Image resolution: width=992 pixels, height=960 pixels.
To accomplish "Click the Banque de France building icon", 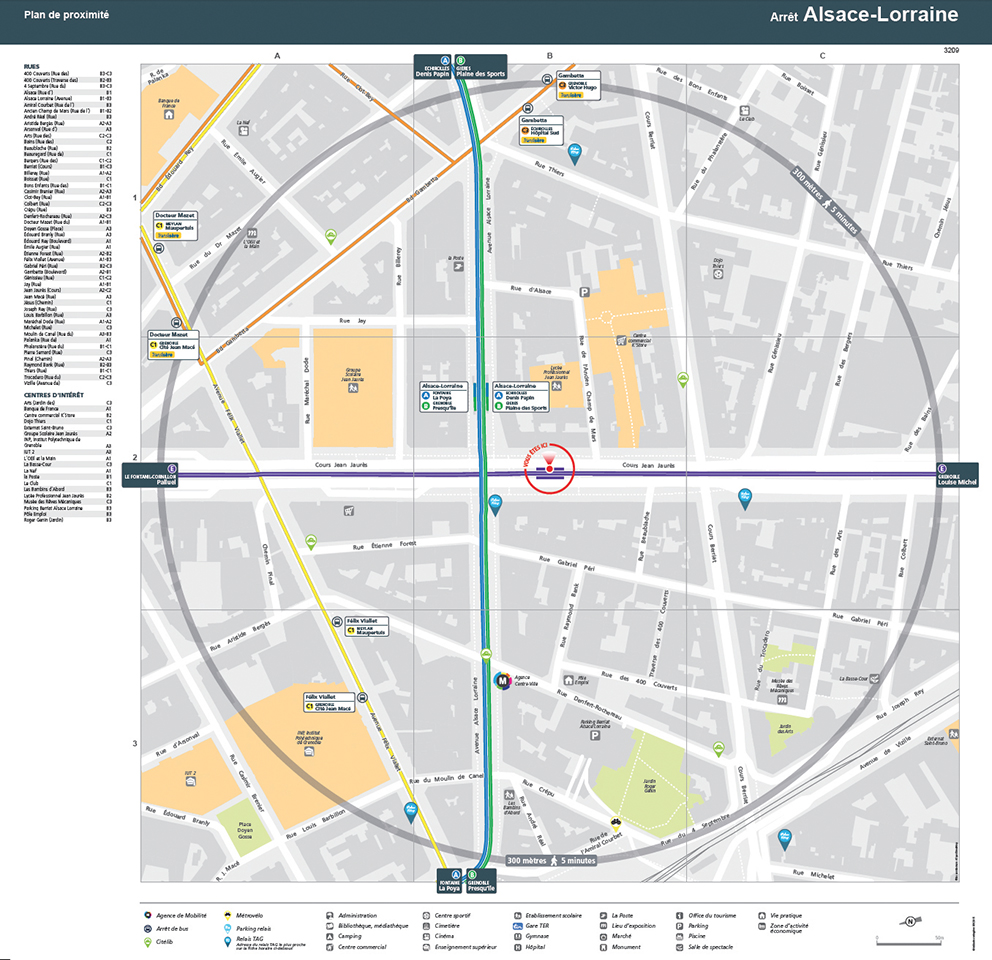I will 169,115.
